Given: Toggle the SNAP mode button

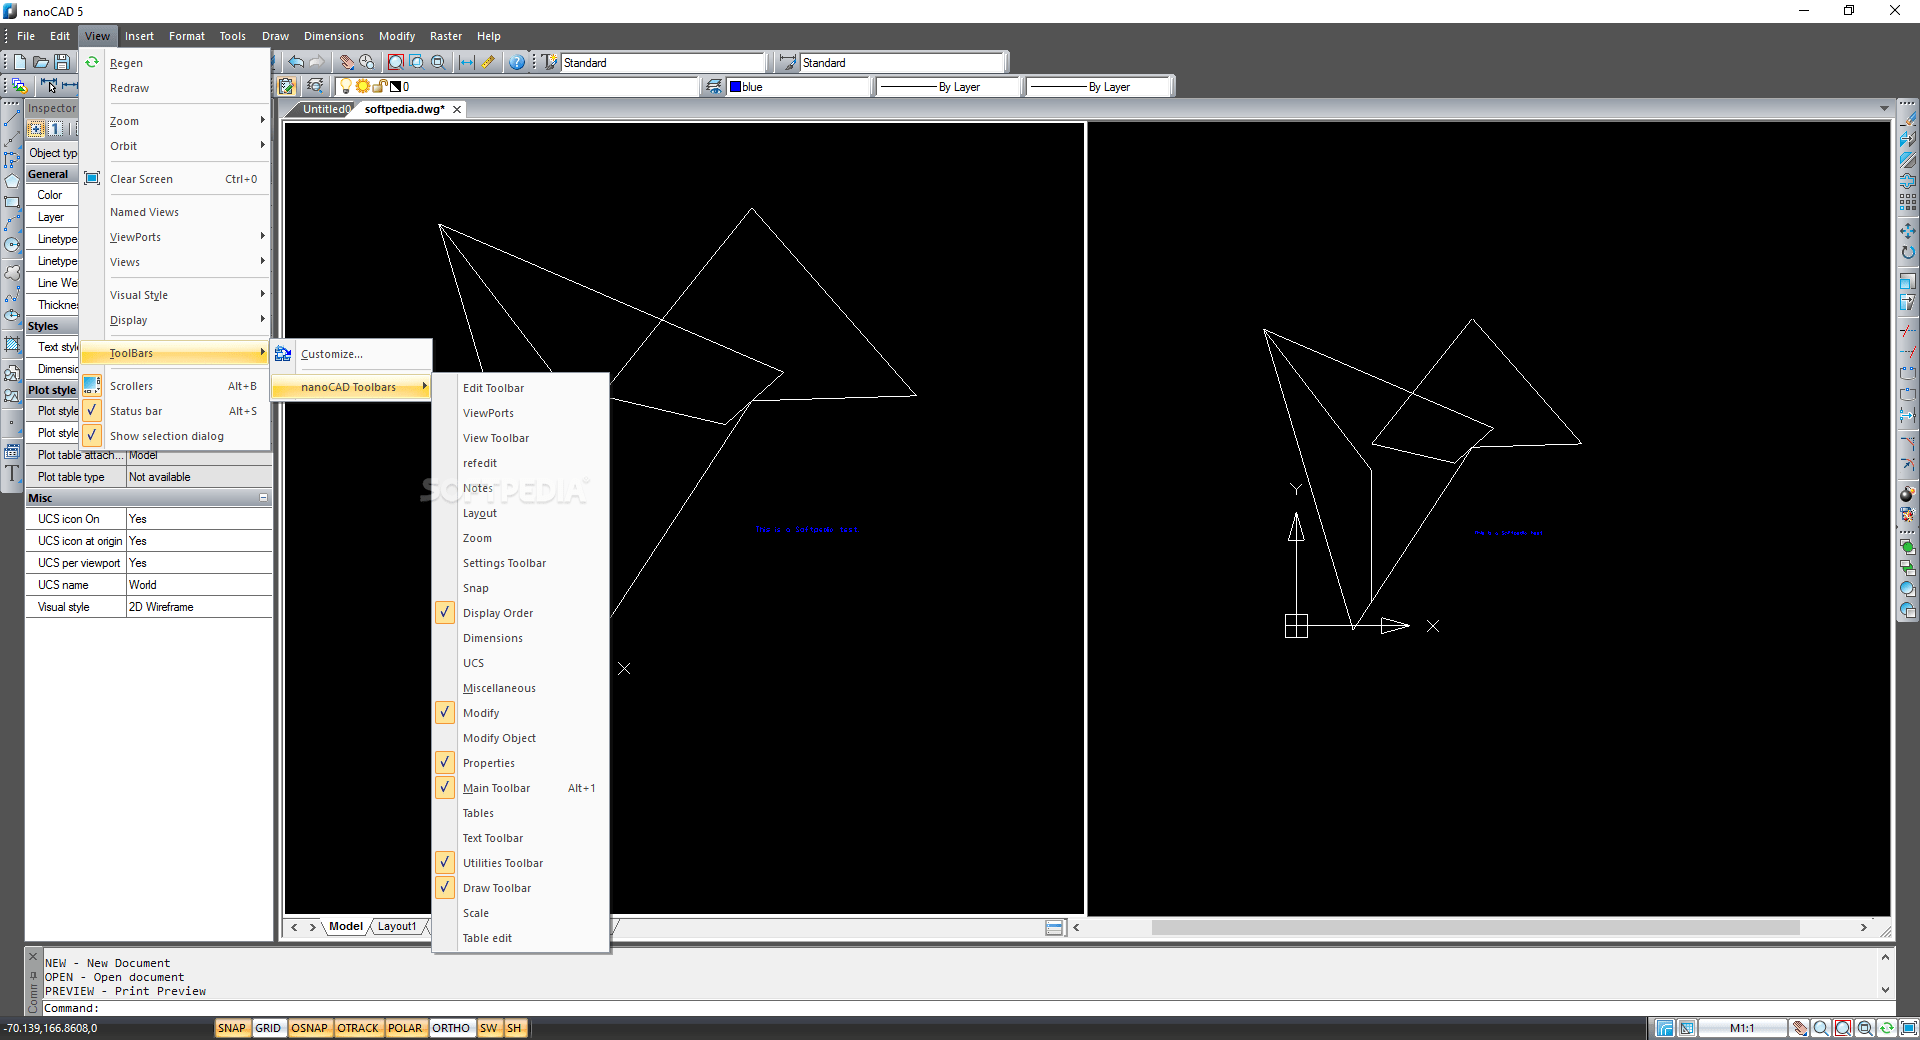Looking at the screenshot, I should [x=232, y=1028].
